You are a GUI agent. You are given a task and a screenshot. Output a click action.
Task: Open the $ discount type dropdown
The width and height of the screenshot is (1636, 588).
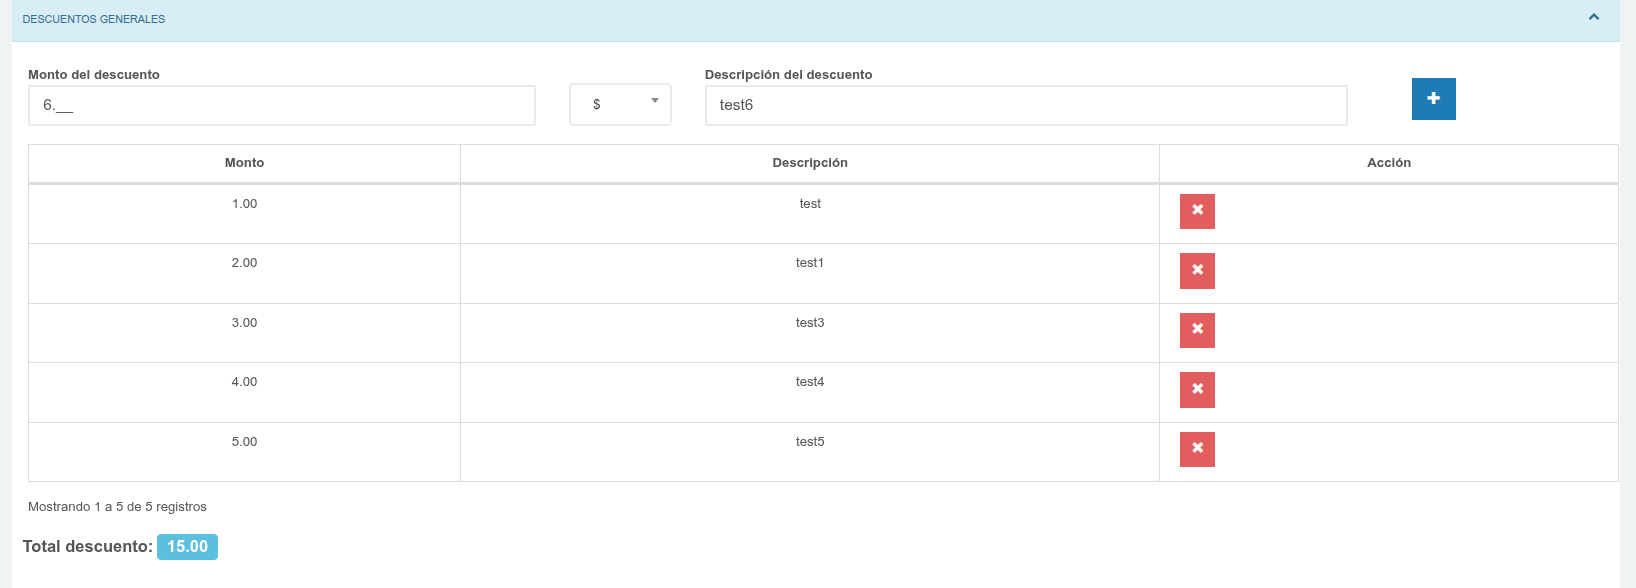point(620,105)
